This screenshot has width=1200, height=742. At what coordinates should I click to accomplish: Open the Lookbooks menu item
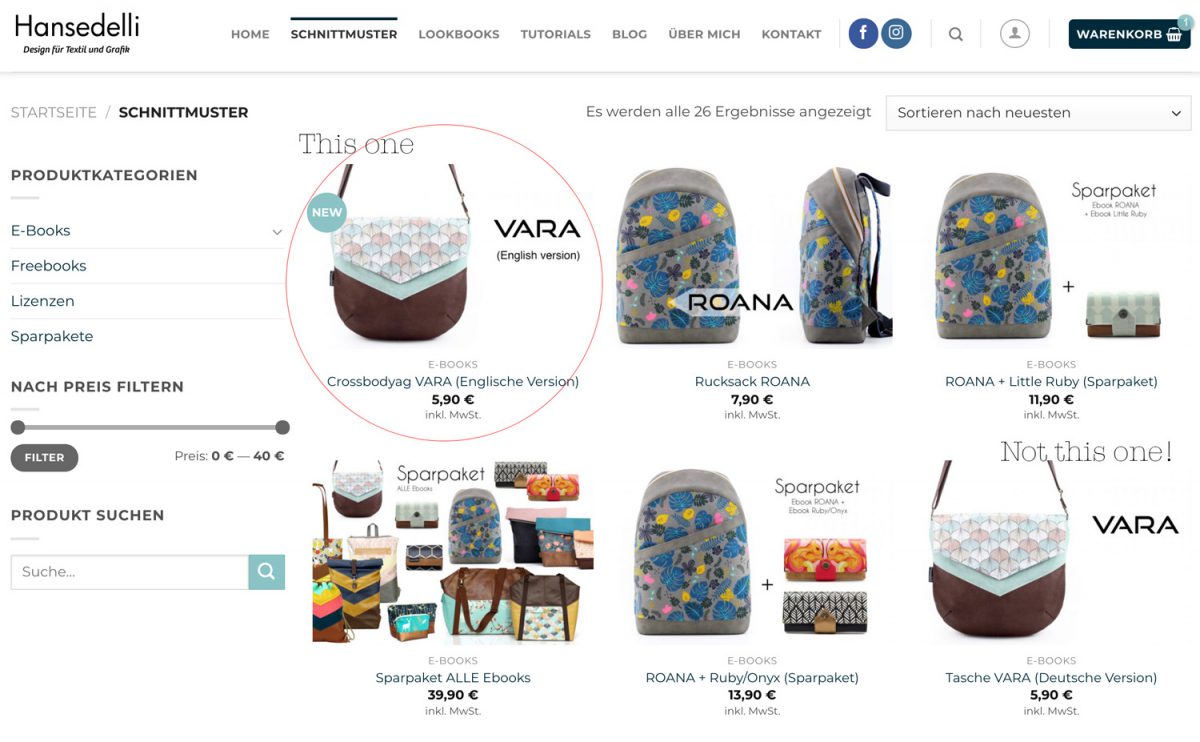point(459,34)
